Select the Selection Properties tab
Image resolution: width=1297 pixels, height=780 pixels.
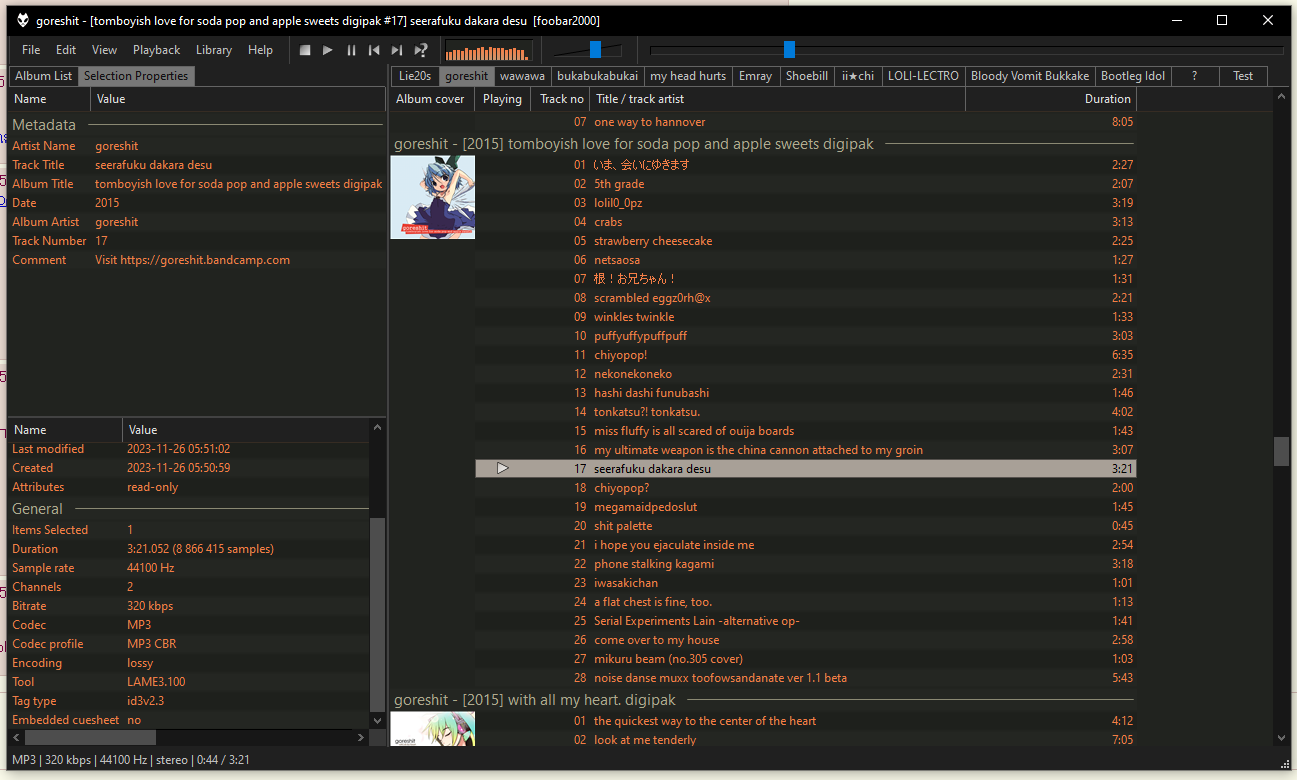click(136, 76)
